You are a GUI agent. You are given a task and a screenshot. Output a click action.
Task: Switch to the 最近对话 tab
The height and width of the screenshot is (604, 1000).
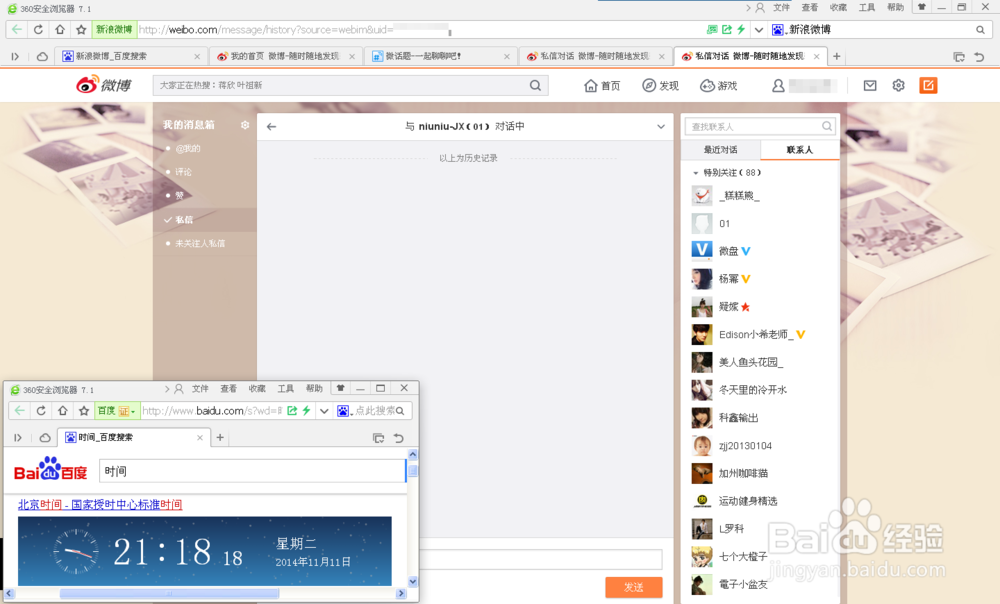(721, 149)
